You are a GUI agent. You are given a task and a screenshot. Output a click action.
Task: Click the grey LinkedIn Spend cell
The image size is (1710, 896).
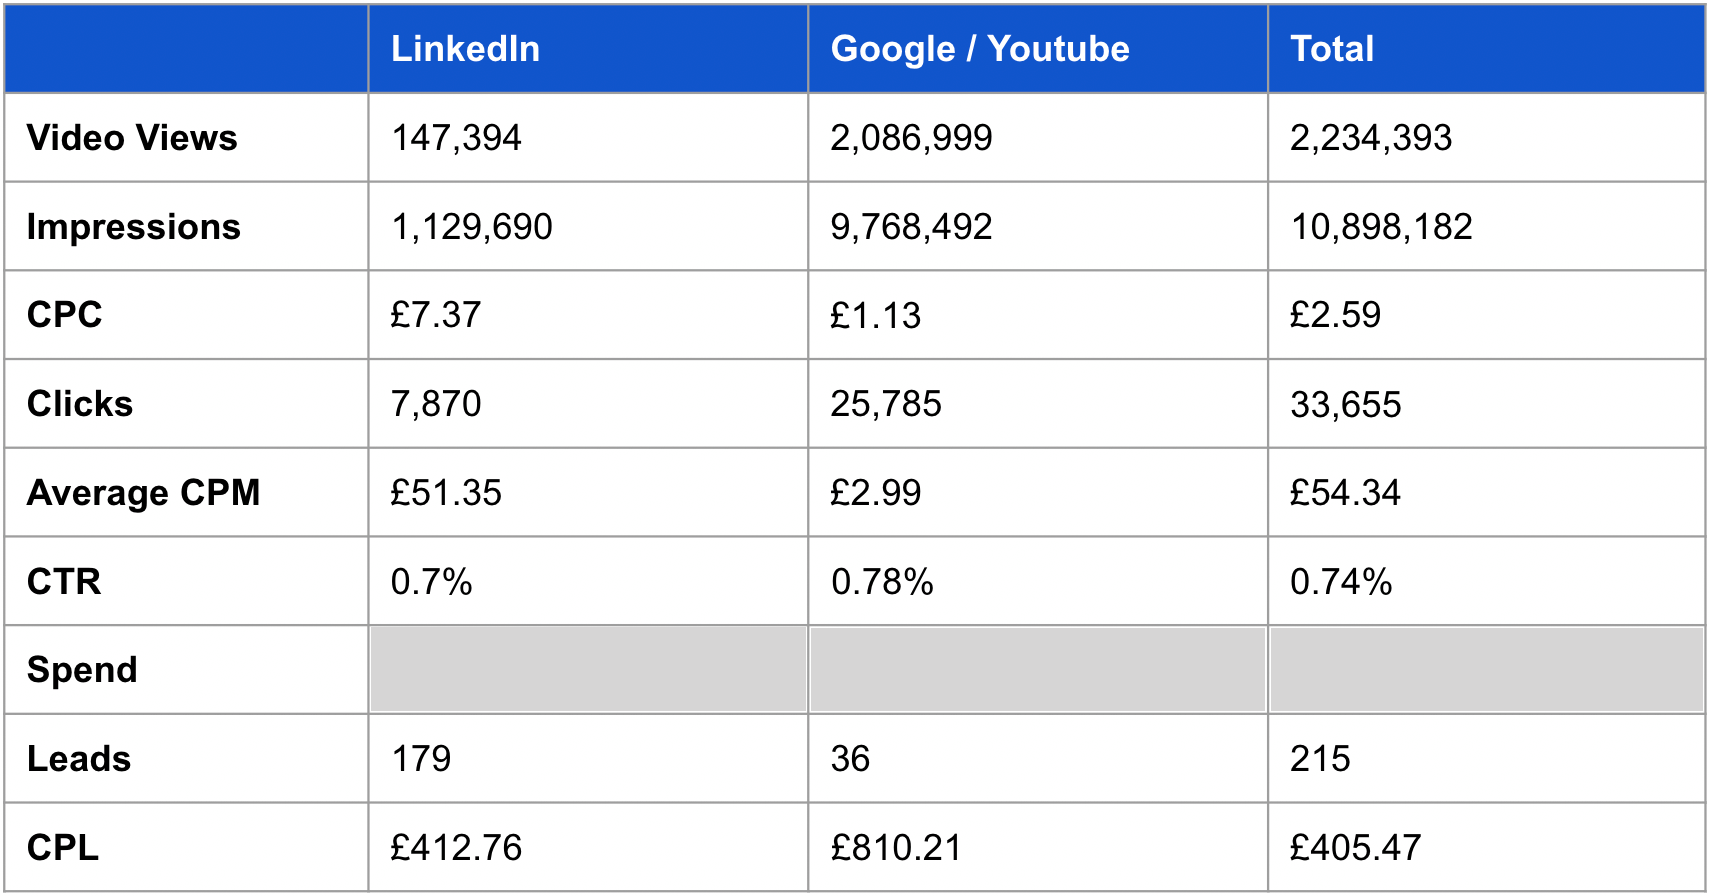[588, 670]
